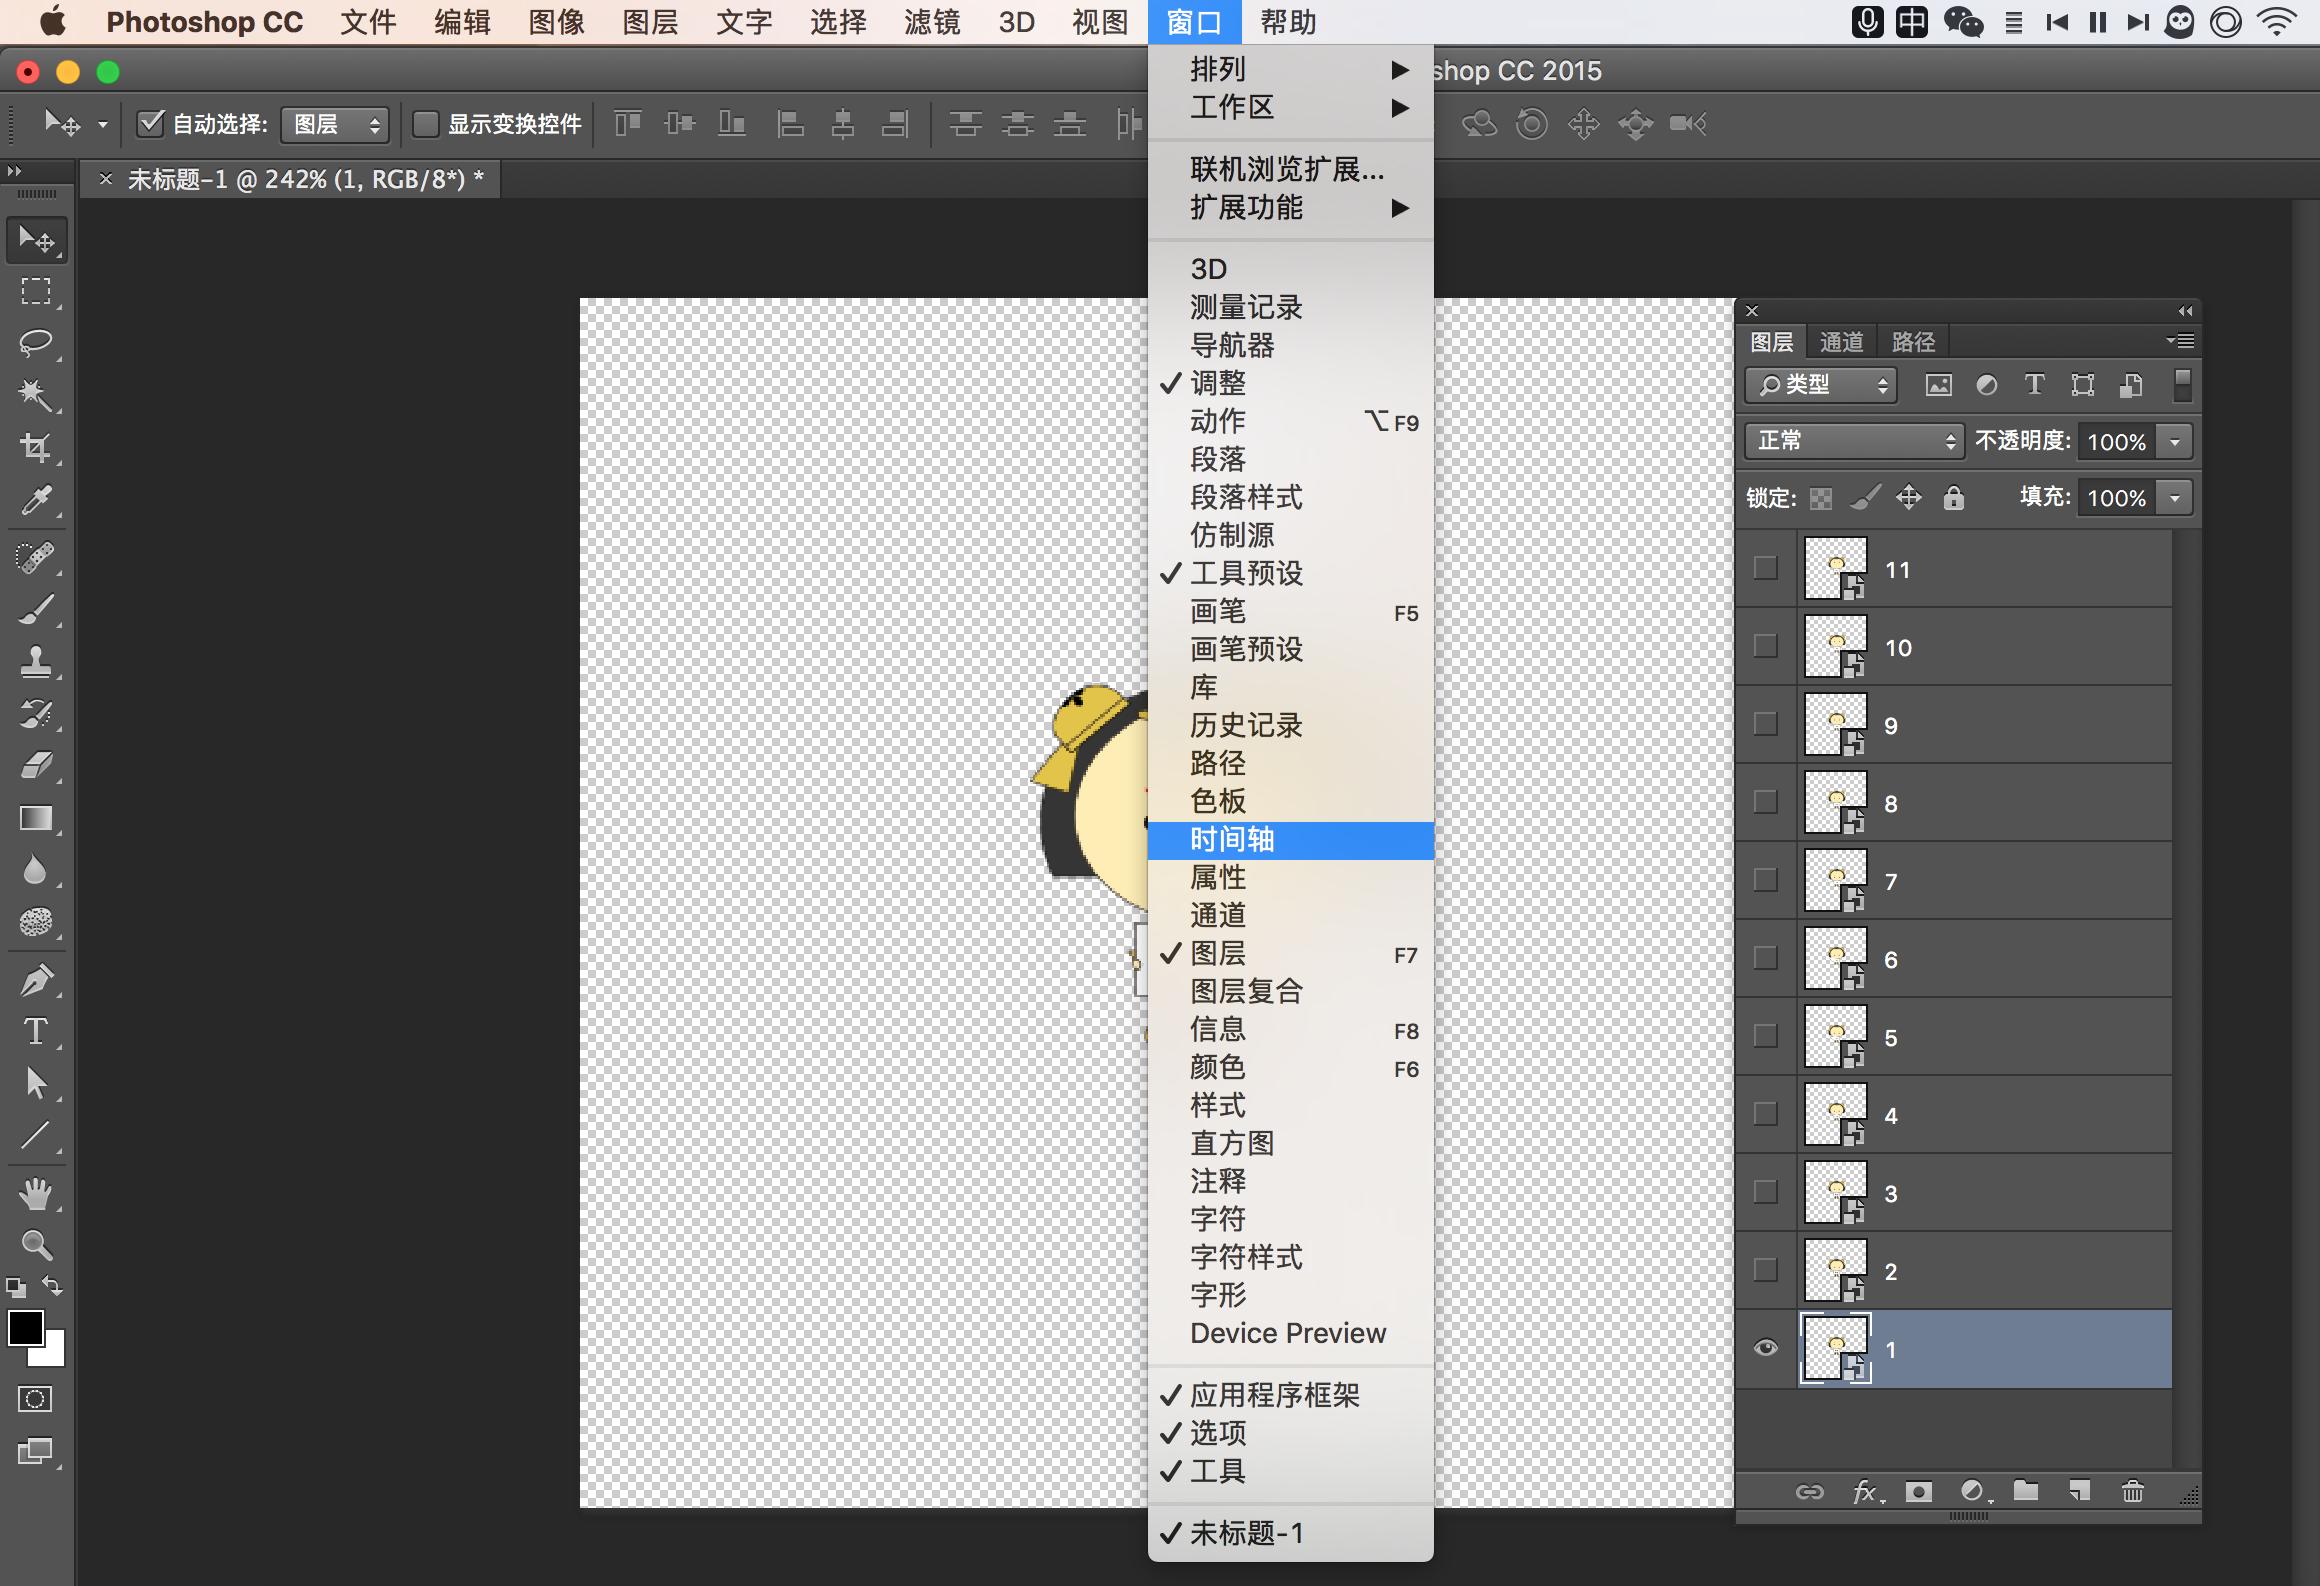Screen dimensions: 2320x1586
Task: Hide layer 1 with eye icon
Action: click(x=1766, y=1348)
